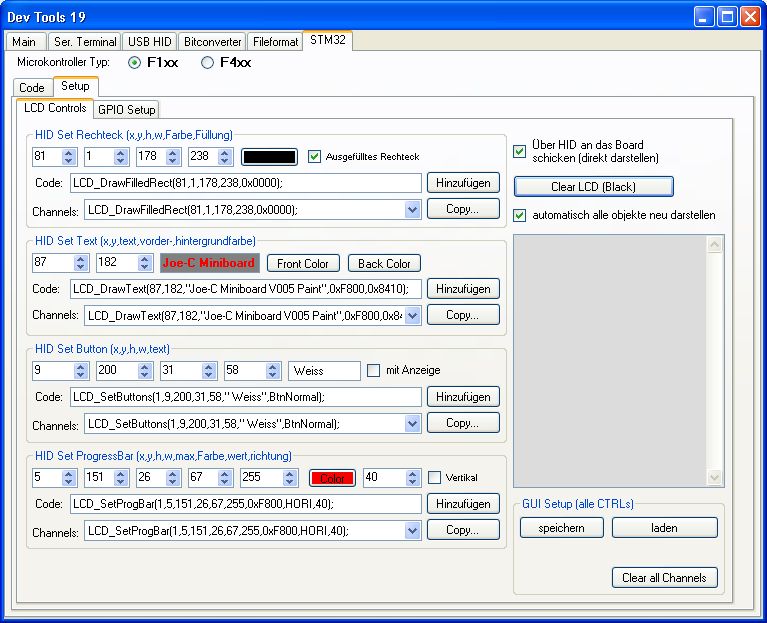Viewport: 767px width, 623px height.
Task: Increase the rectangle width 238 spinner
Action: coord(225,152)
